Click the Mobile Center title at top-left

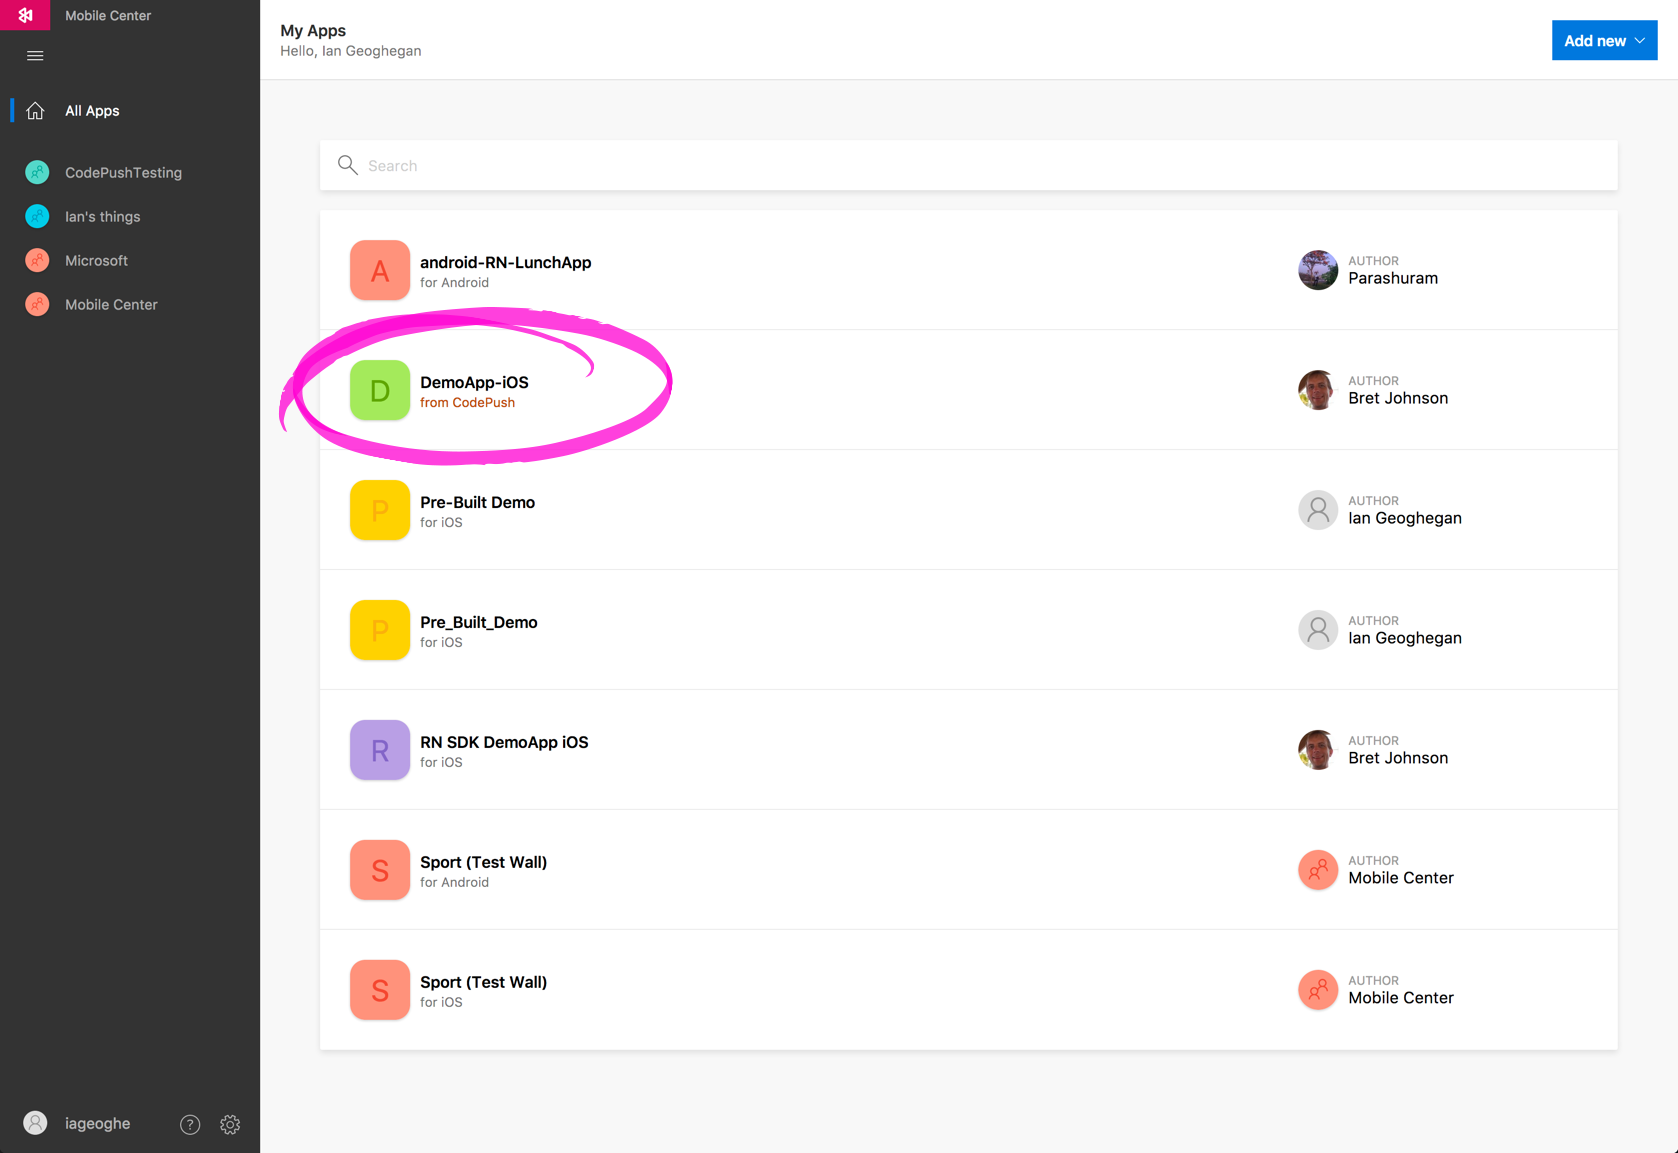[108, 15]
